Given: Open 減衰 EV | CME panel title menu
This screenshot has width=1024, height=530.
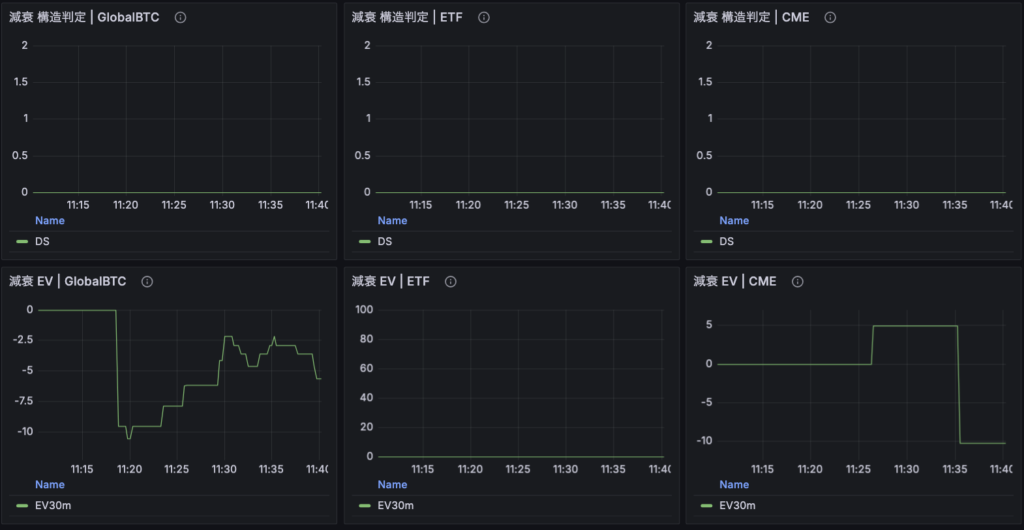Looking at the screenshot, I should 734,282.
